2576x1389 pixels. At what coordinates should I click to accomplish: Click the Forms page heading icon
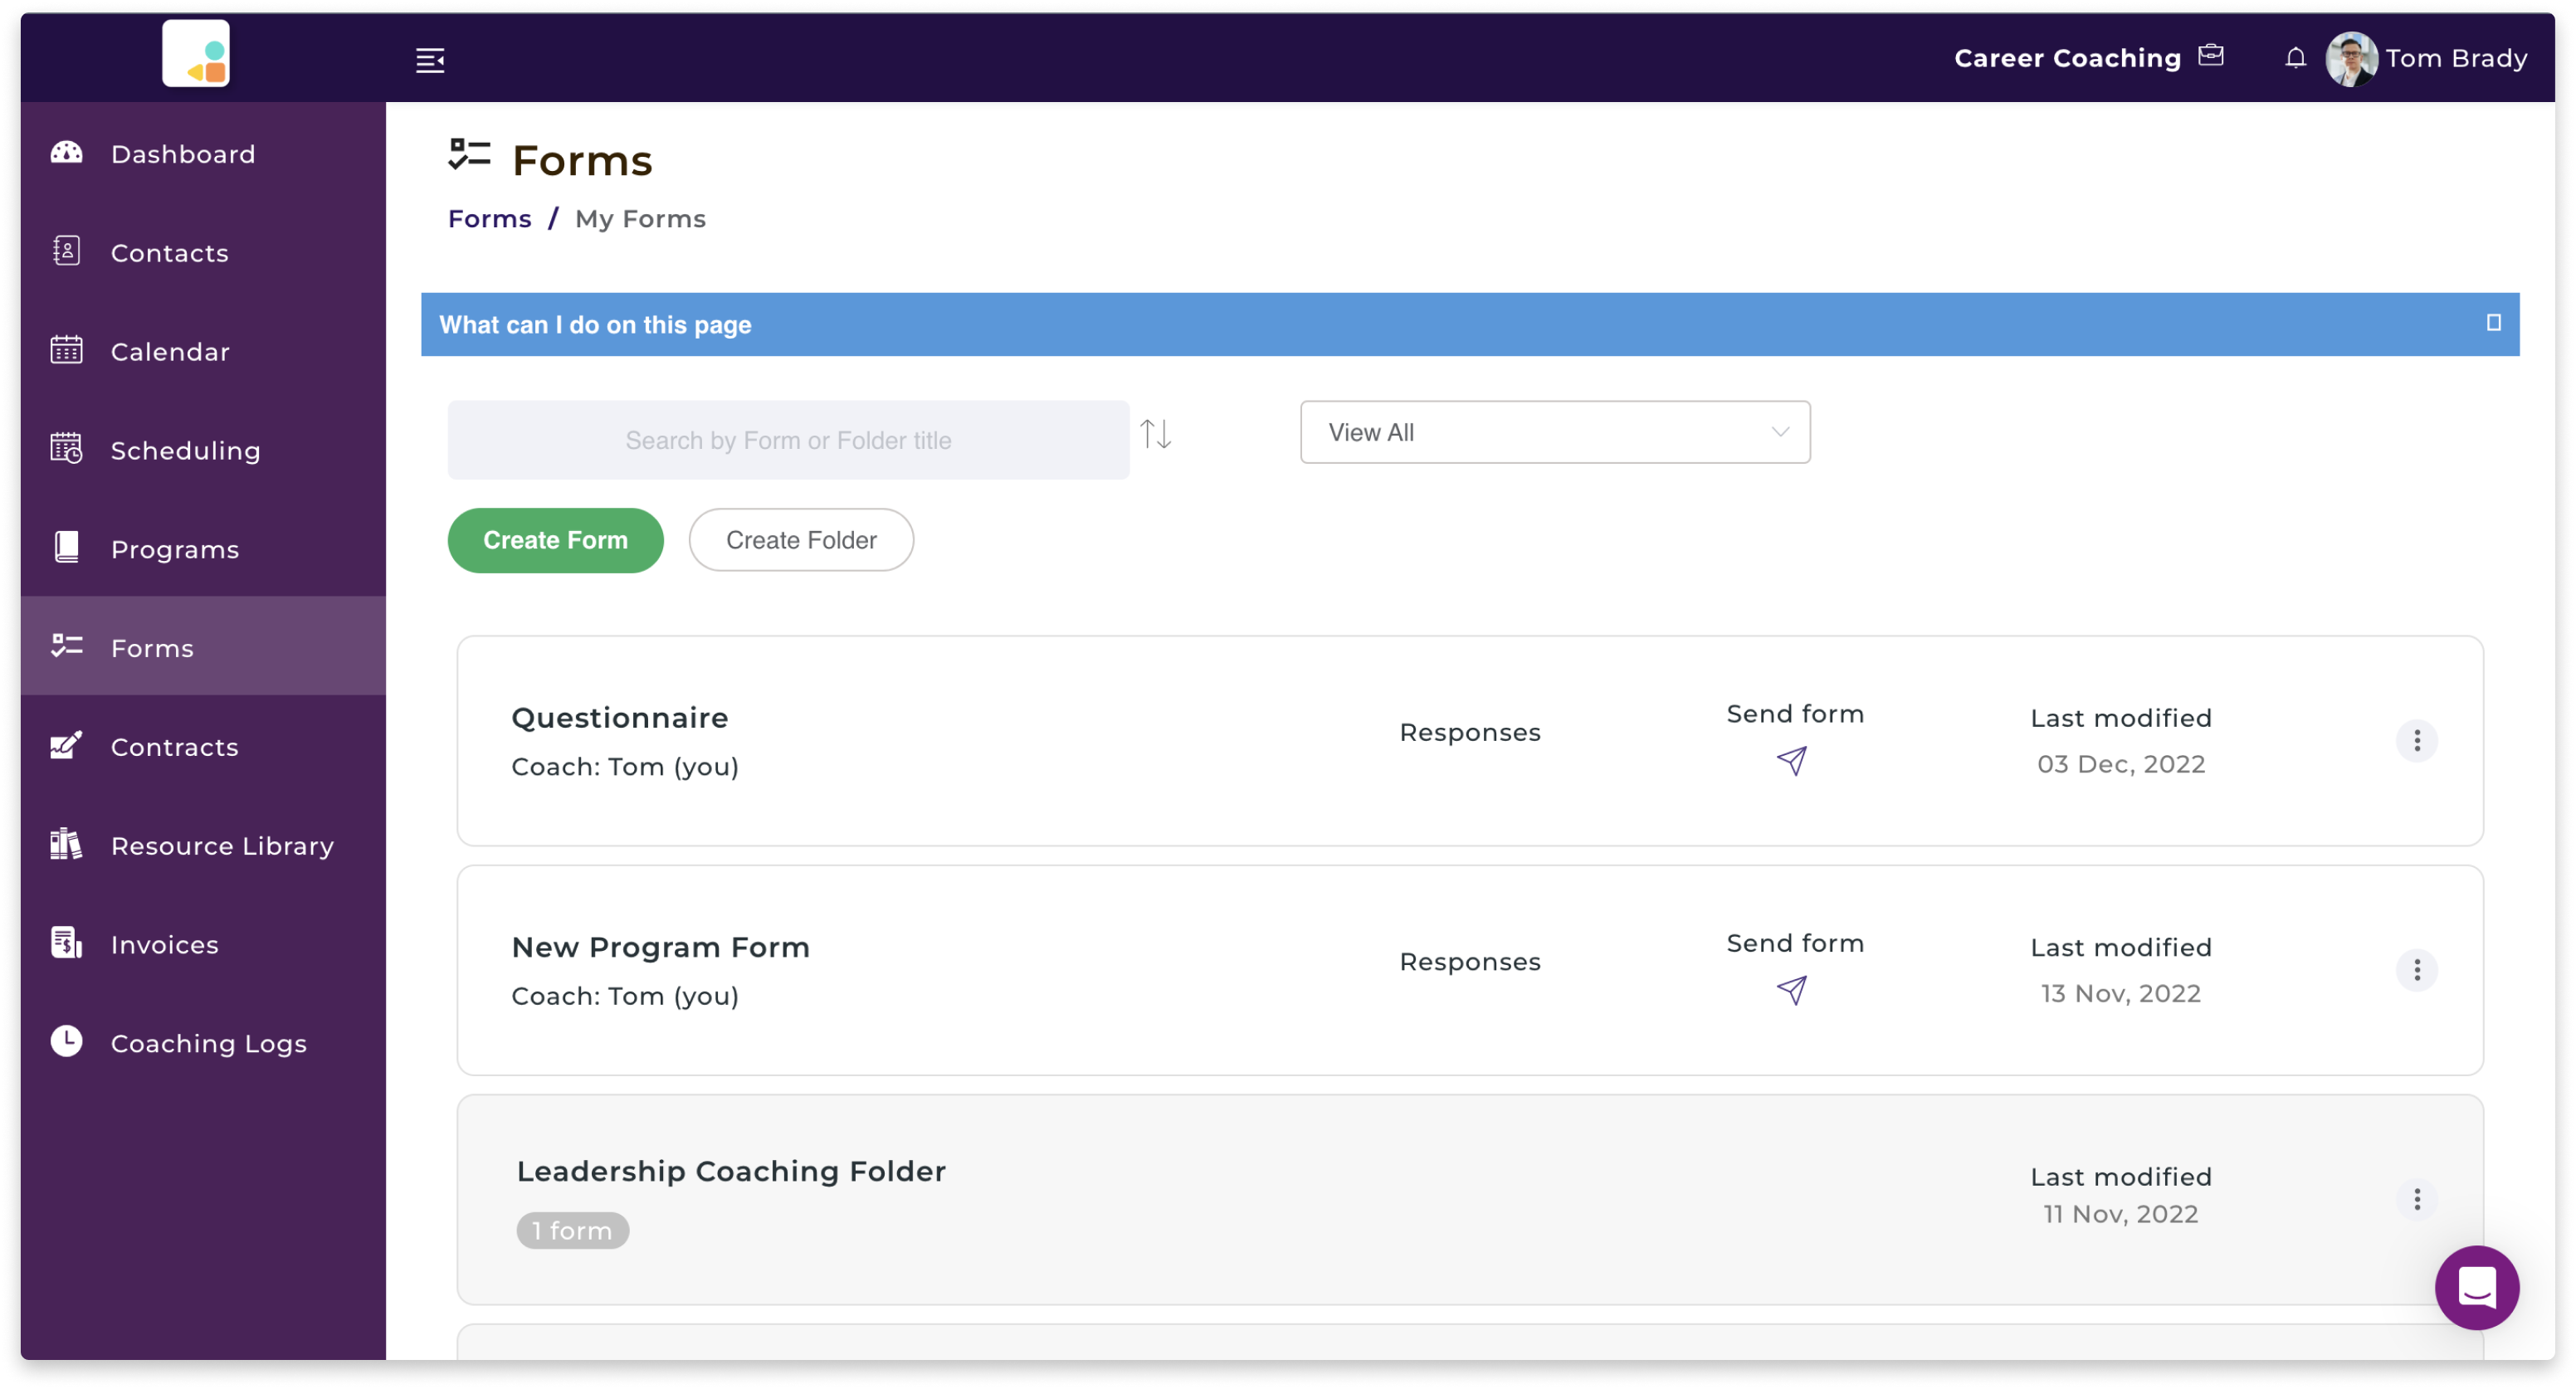click(469, 156)
